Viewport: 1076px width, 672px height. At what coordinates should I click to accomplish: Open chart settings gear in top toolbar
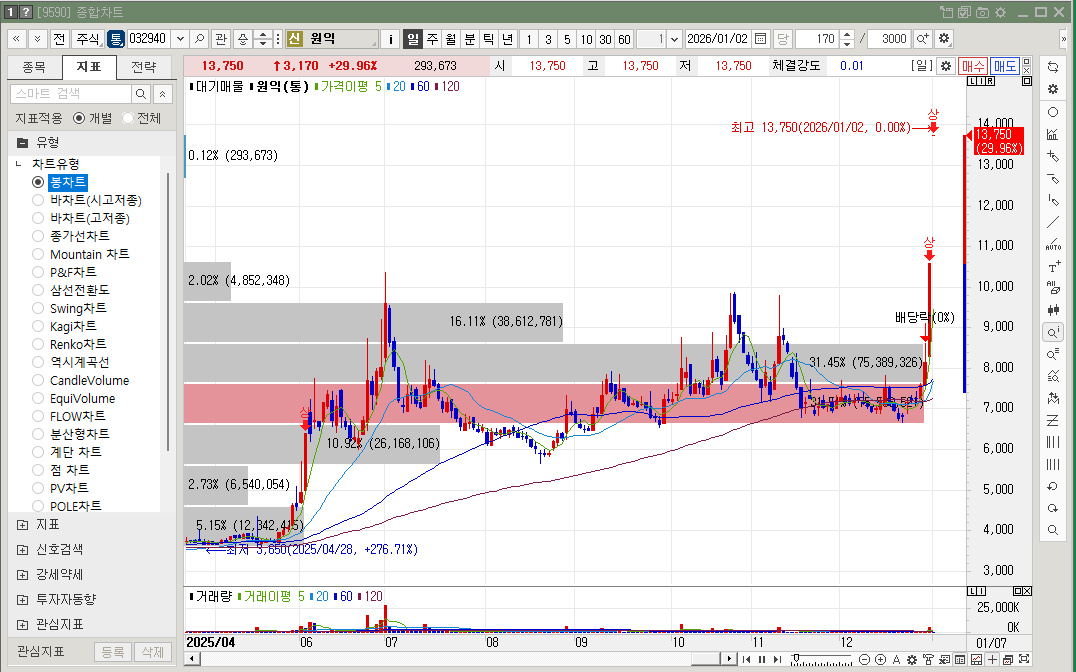coord(944,39)
